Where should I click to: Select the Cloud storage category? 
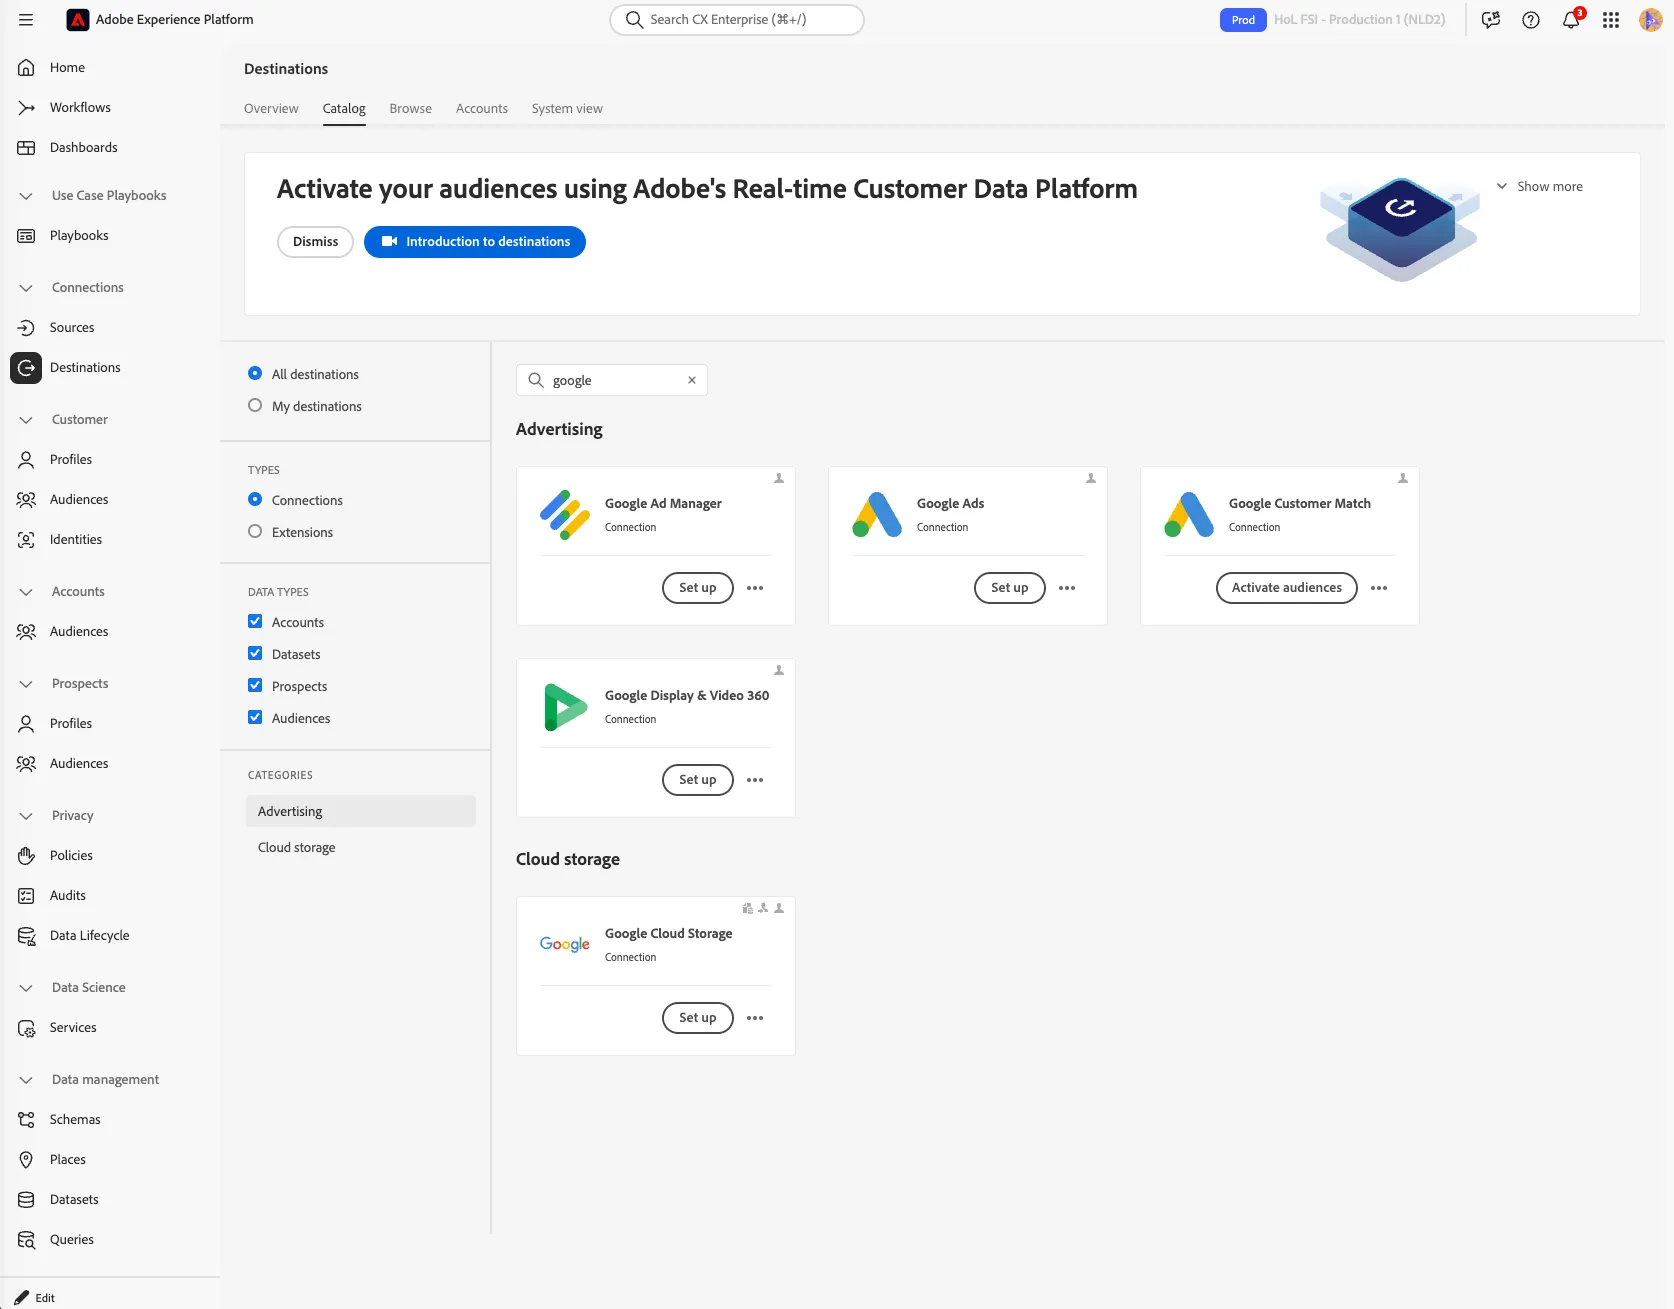click(360, 848)
